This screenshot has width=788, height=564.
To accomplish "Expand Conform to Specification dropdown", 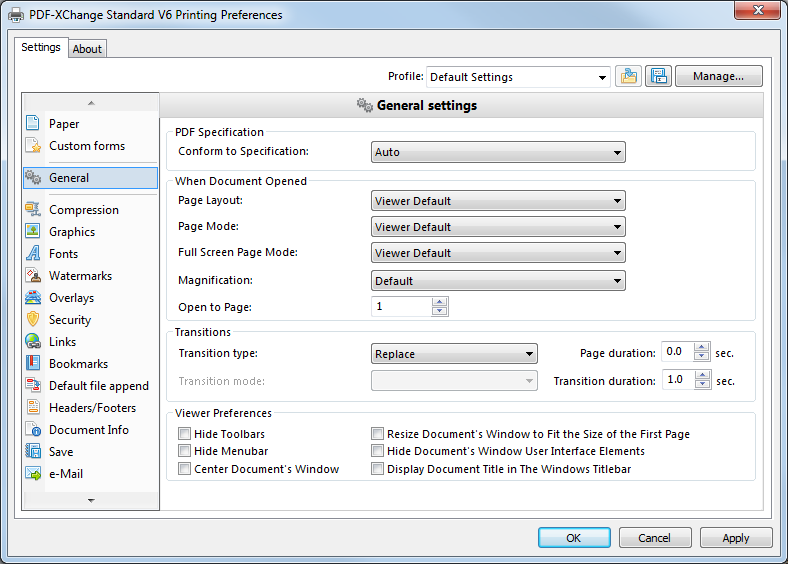I will pos(498,152).
